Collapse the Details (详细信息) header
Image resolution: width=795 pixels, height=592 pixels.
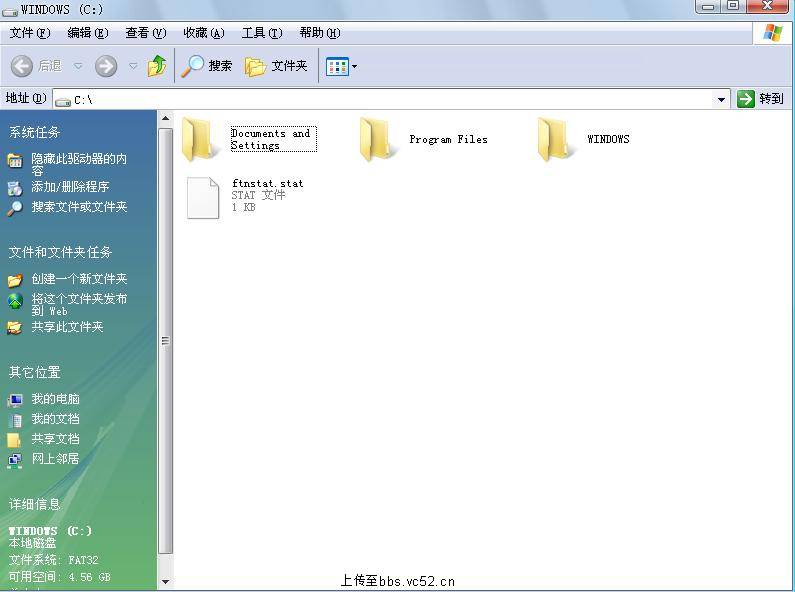coord(34,504)
